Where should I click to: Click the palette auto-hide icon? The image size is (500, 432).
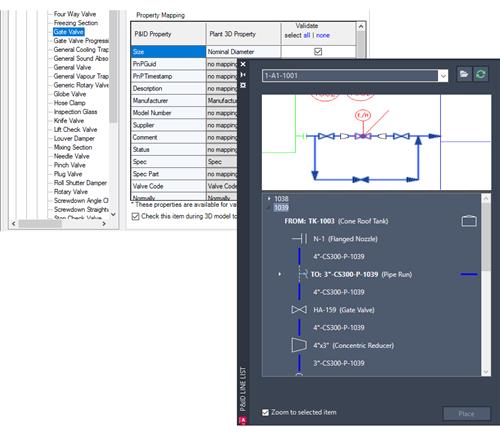[x=243, y=75]
